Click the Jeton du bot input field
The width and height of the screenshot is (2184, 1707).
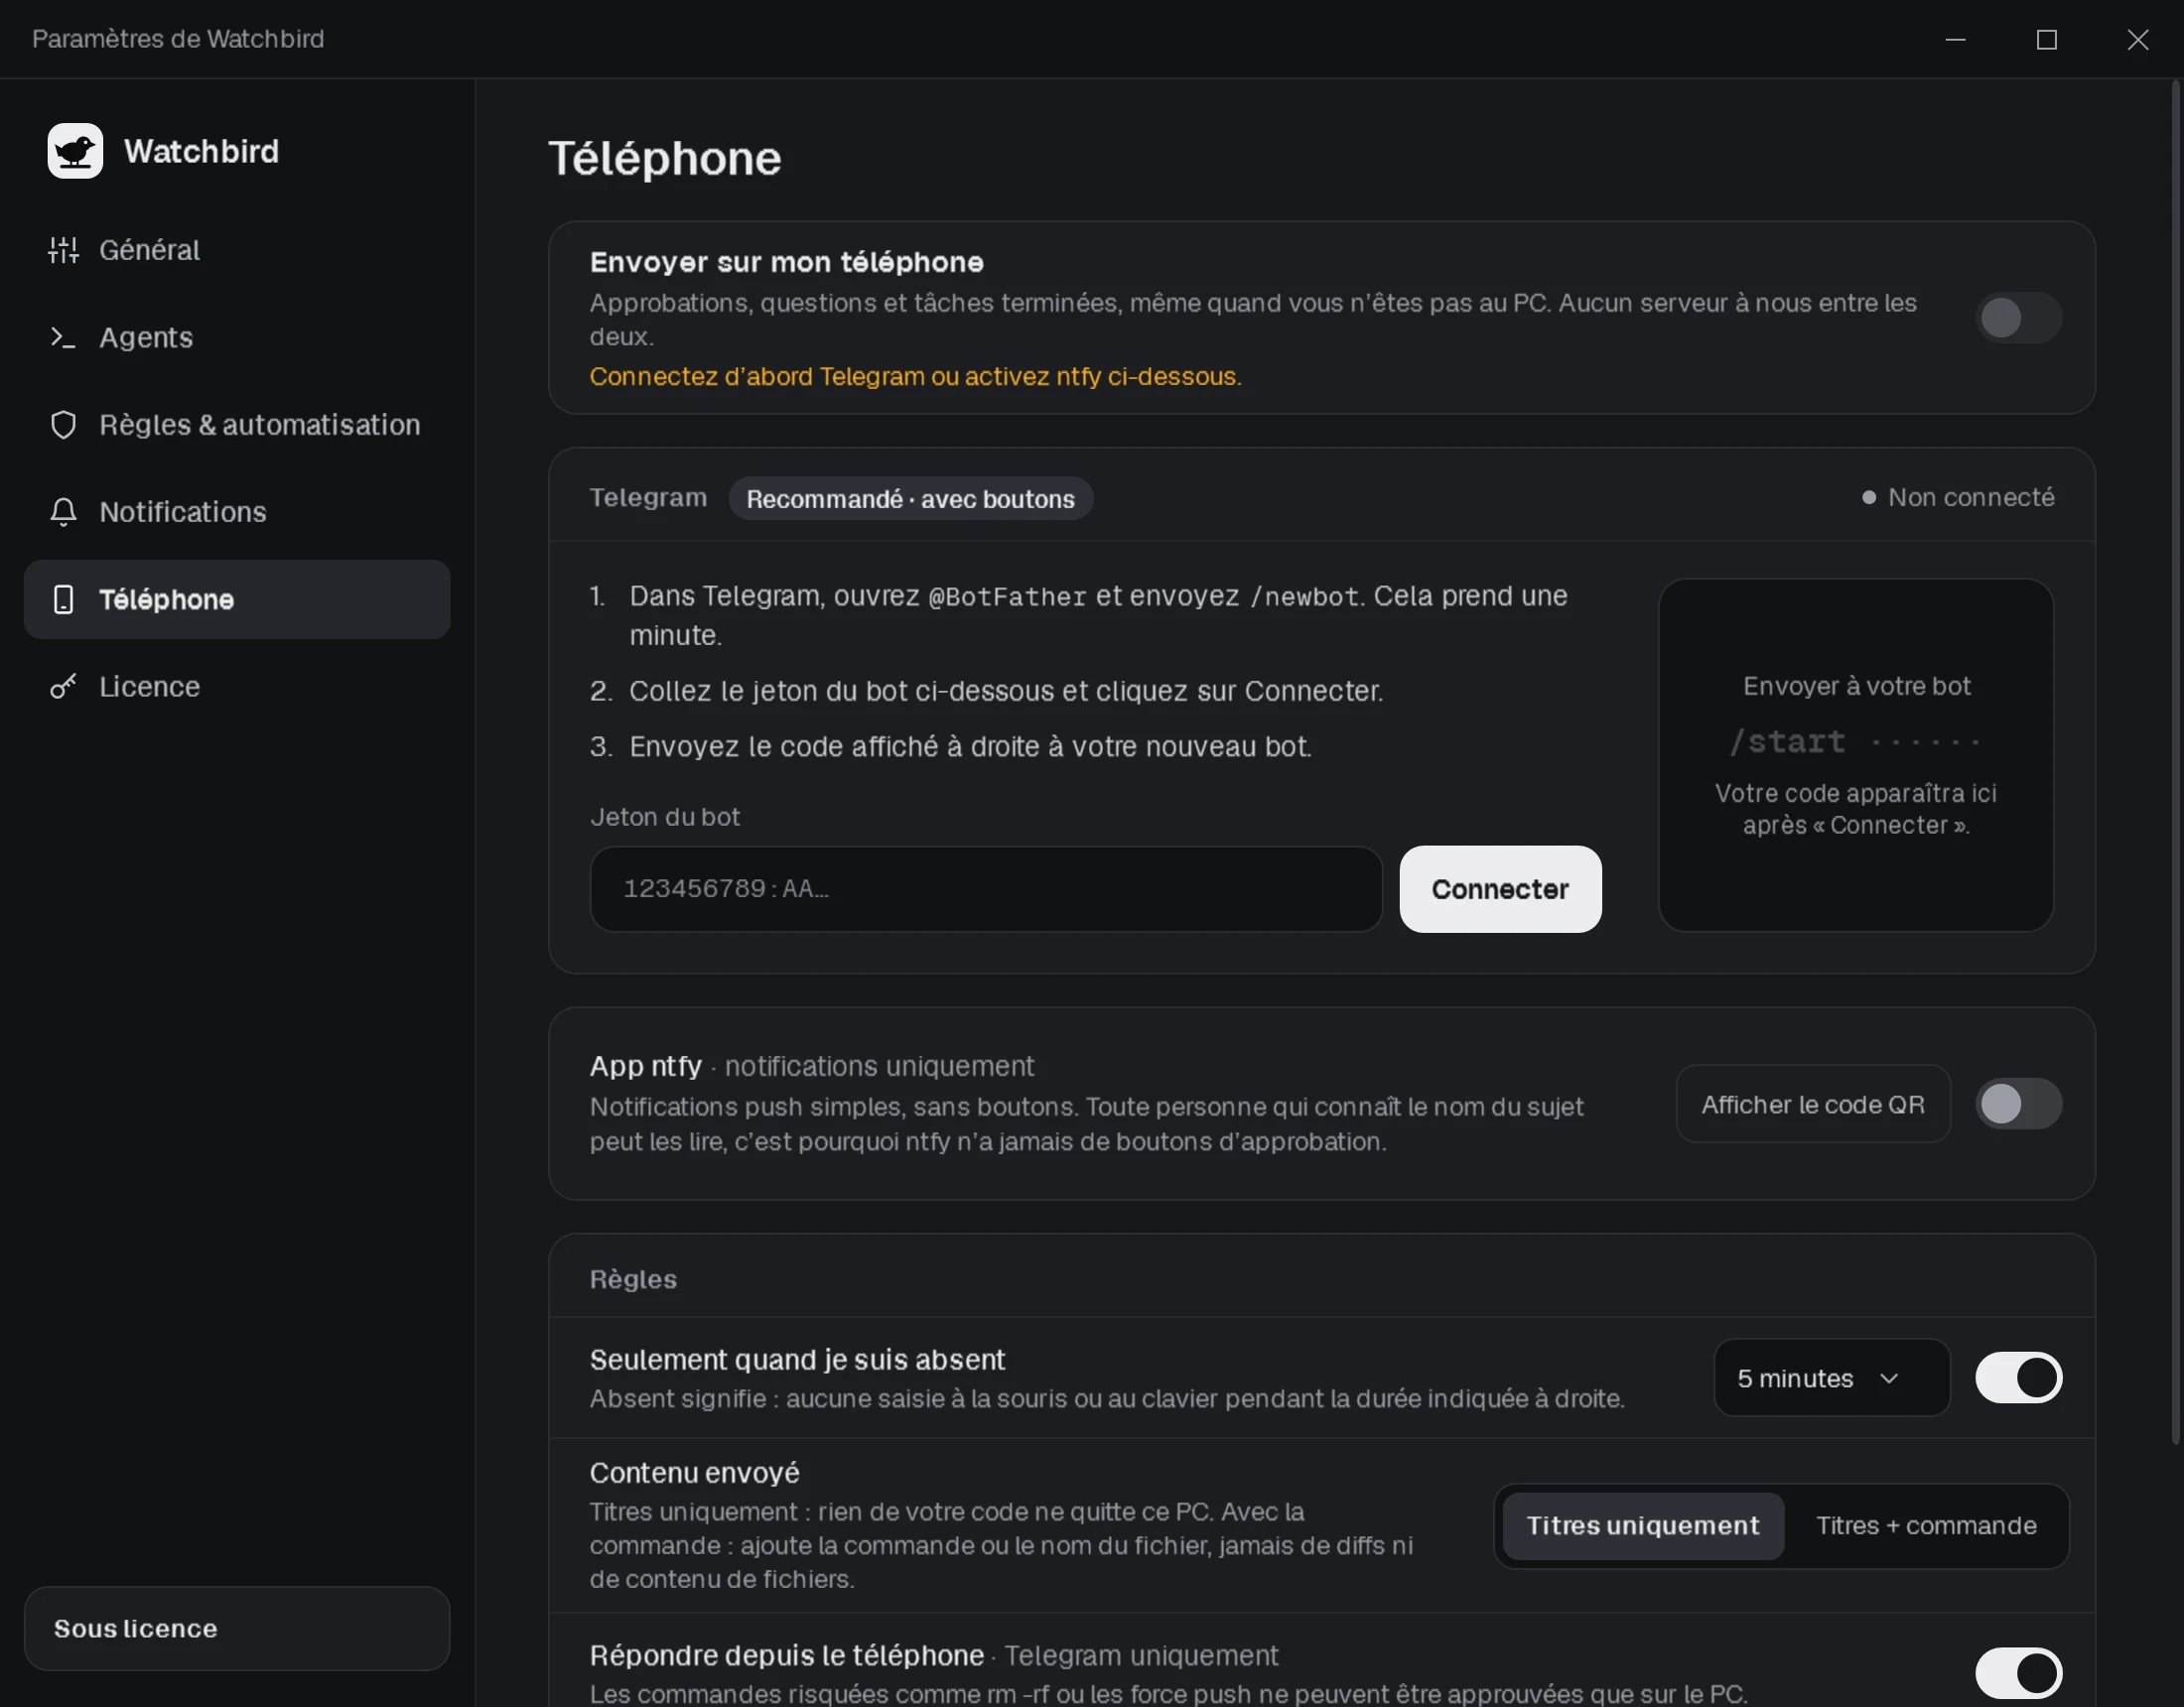pos(986,889)
